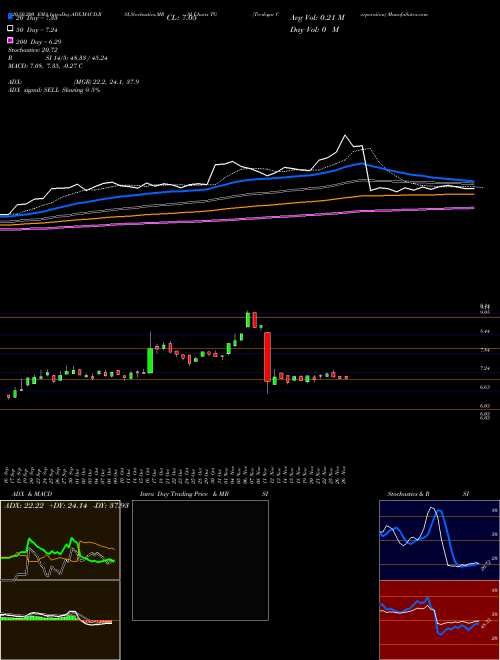Image resolution: width=500 pixels, height=660 pixels.
Task: Click the 6.63 price axis label
Action: [484, 387]
